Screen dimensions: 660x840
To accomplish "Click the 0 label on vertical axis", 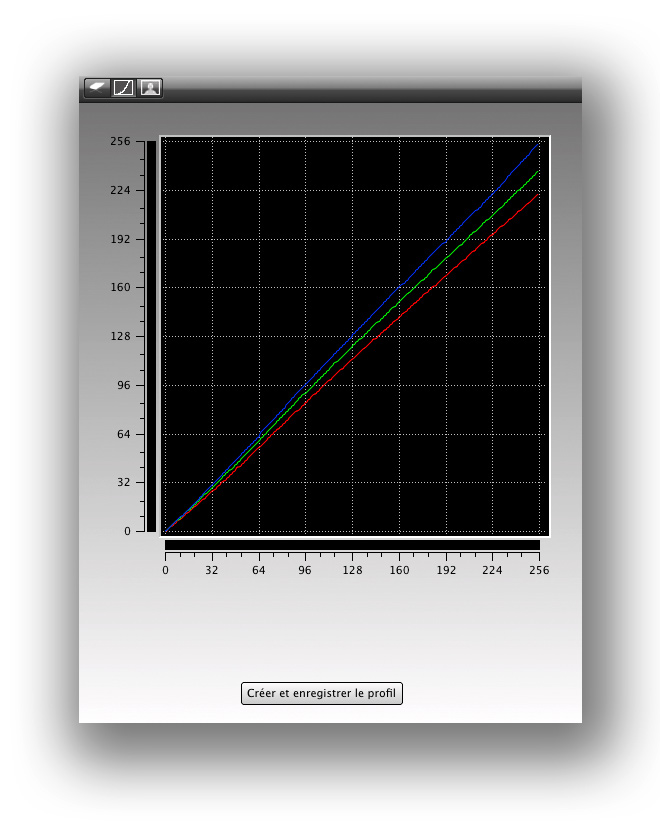I will click(x=128, y=531).
